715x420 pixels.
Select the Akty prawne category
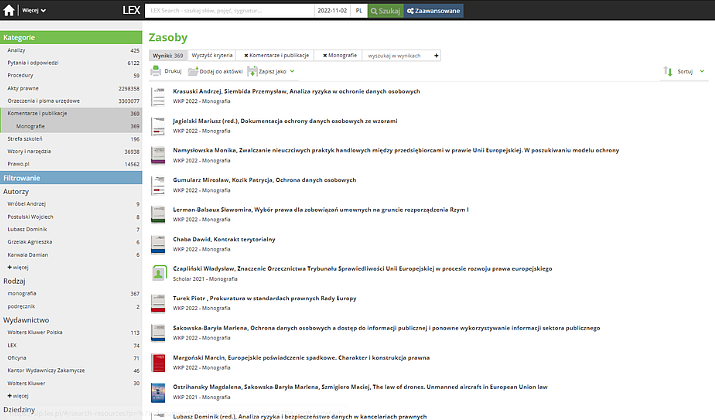tap(23, 88)
